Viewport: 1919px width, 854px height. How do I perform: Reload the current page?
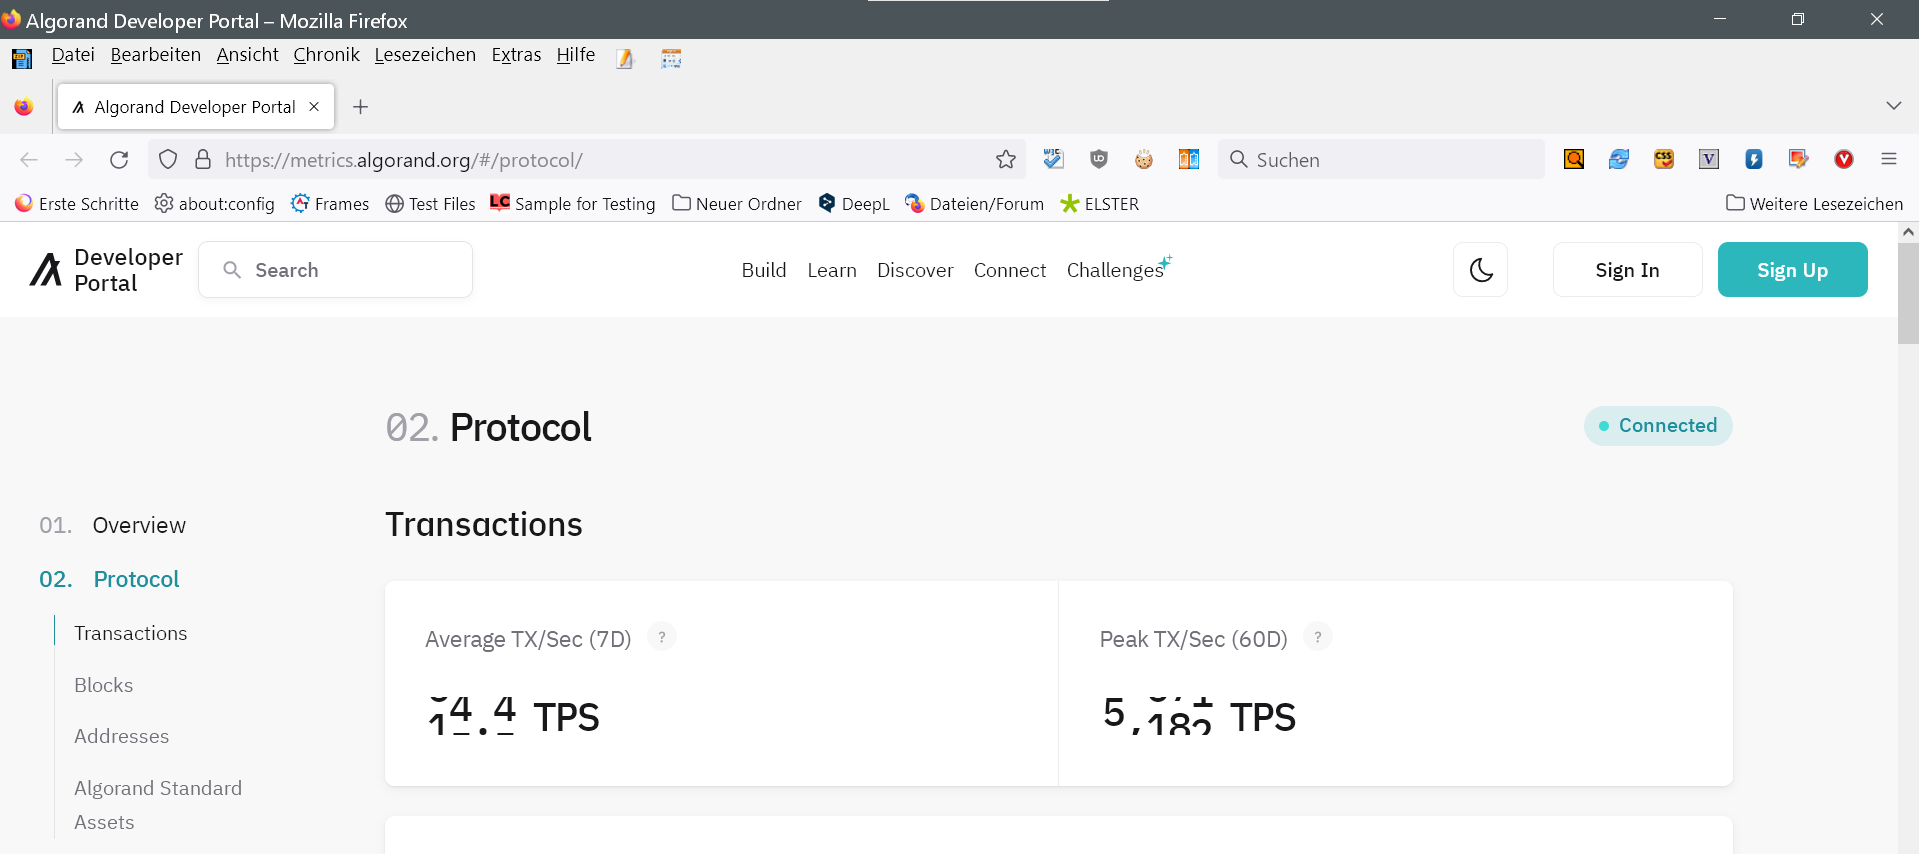[x=119, y=160]
